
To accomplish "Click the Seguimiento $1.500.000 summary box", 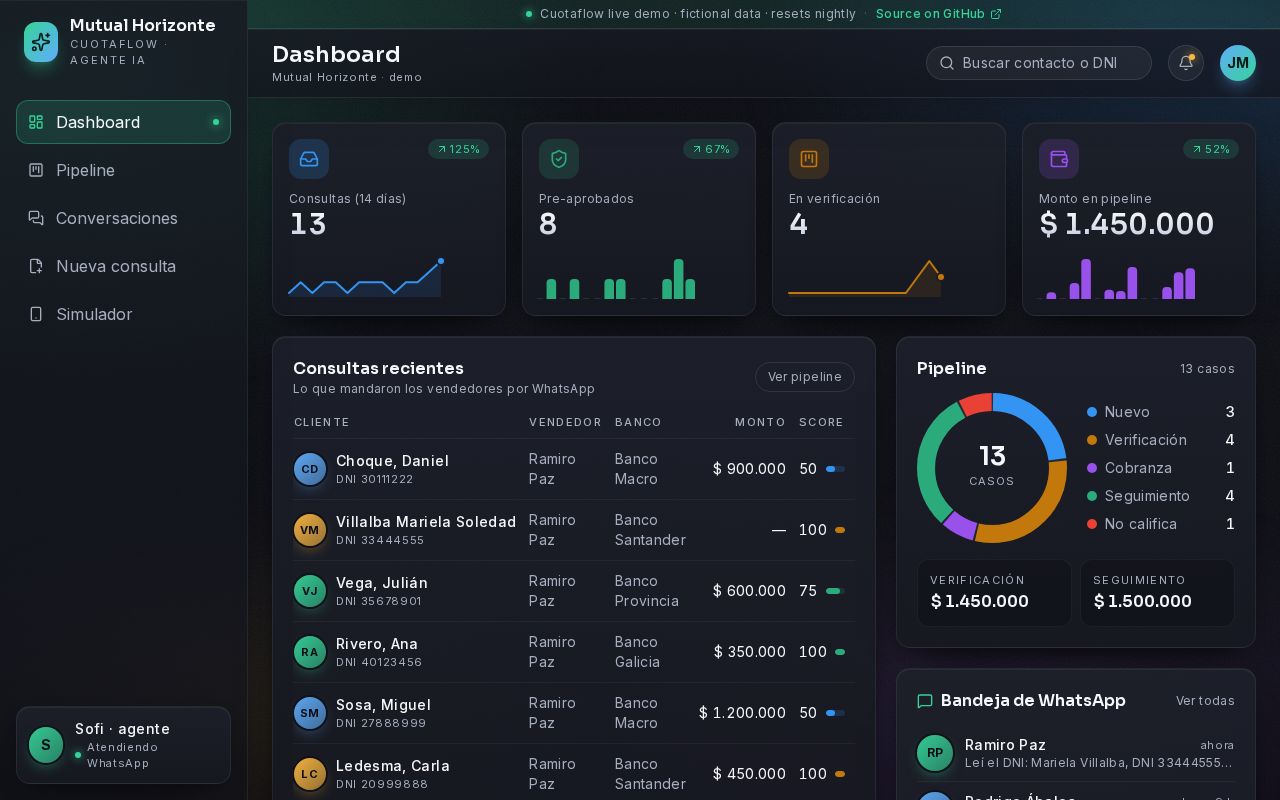I will [x=1157, y=593].
